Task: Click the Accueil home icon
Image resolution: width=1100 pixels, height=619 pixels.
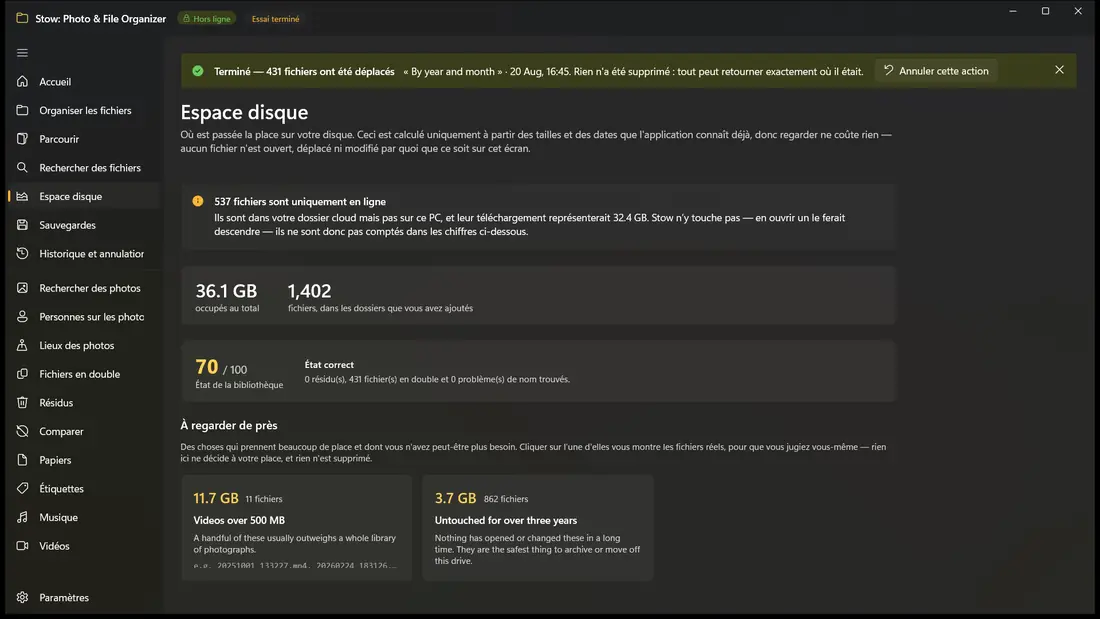Action: [22, 81]
